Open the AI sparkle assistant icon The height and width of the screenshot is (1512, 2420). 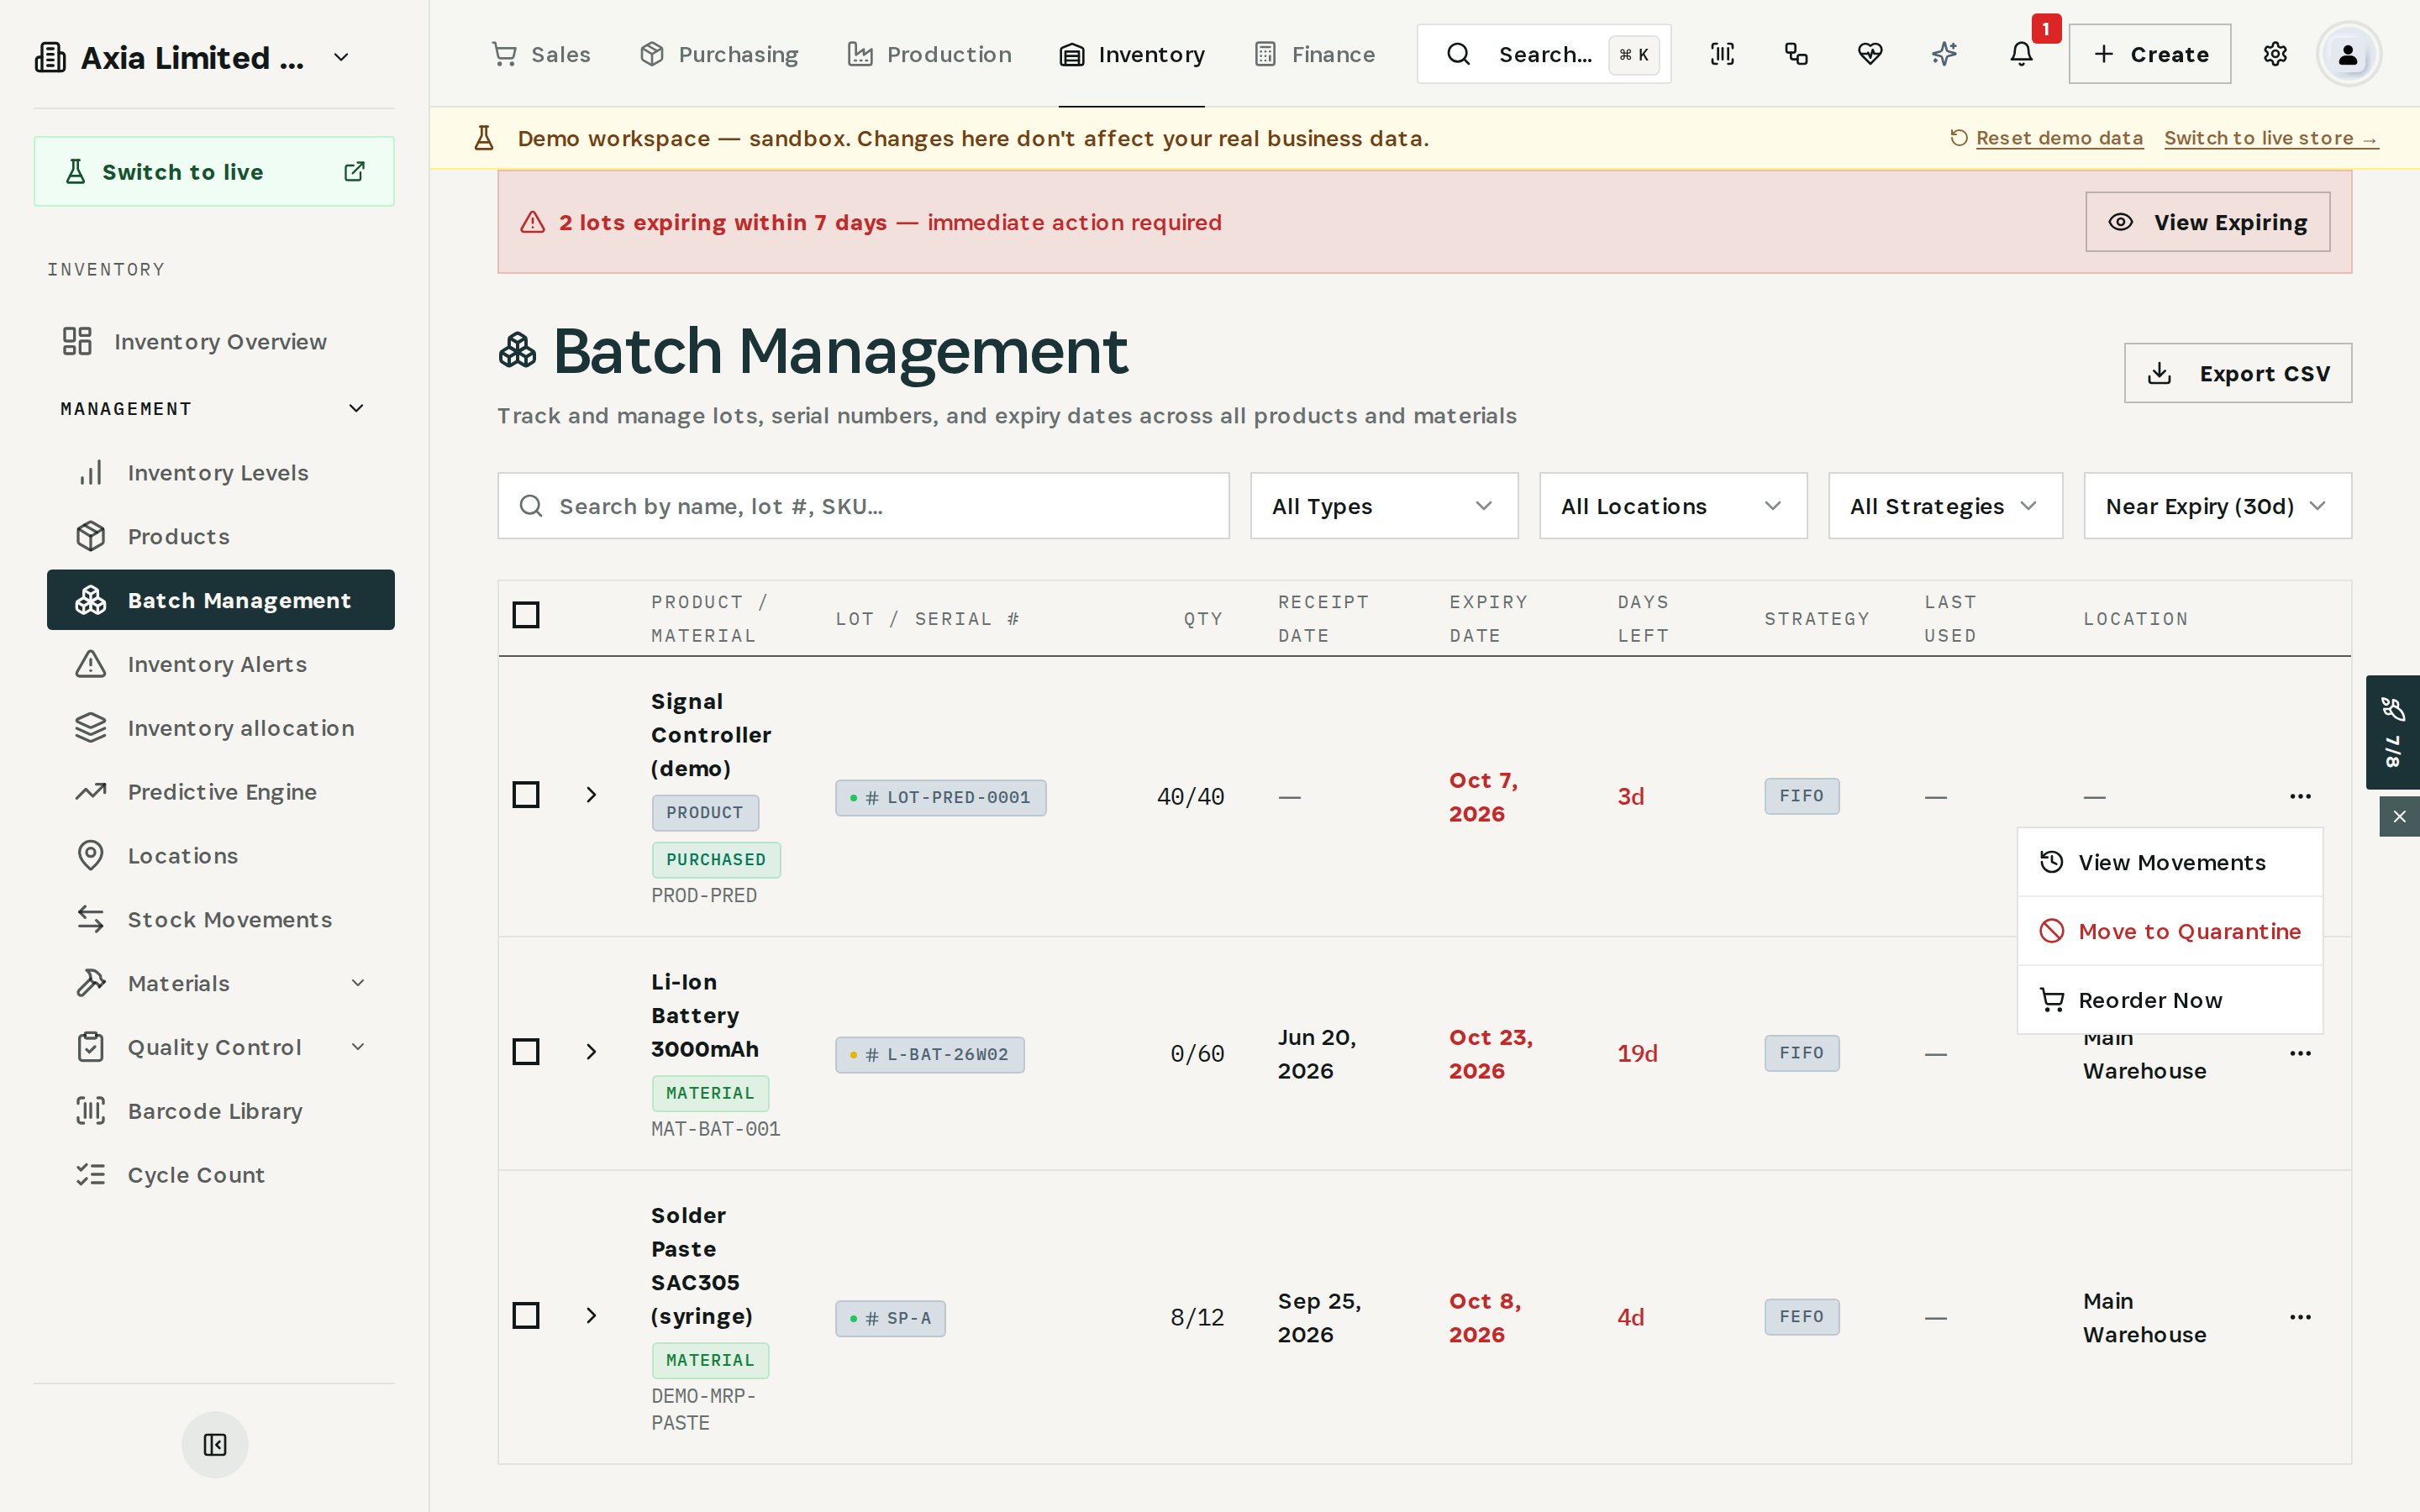tap(1944, 54)
